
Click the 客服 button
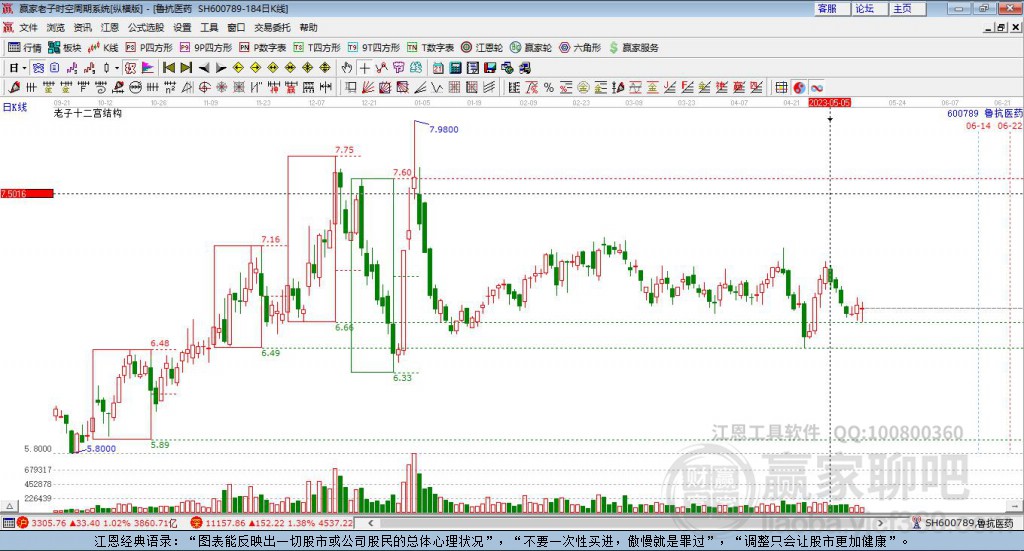click(831, 8)
